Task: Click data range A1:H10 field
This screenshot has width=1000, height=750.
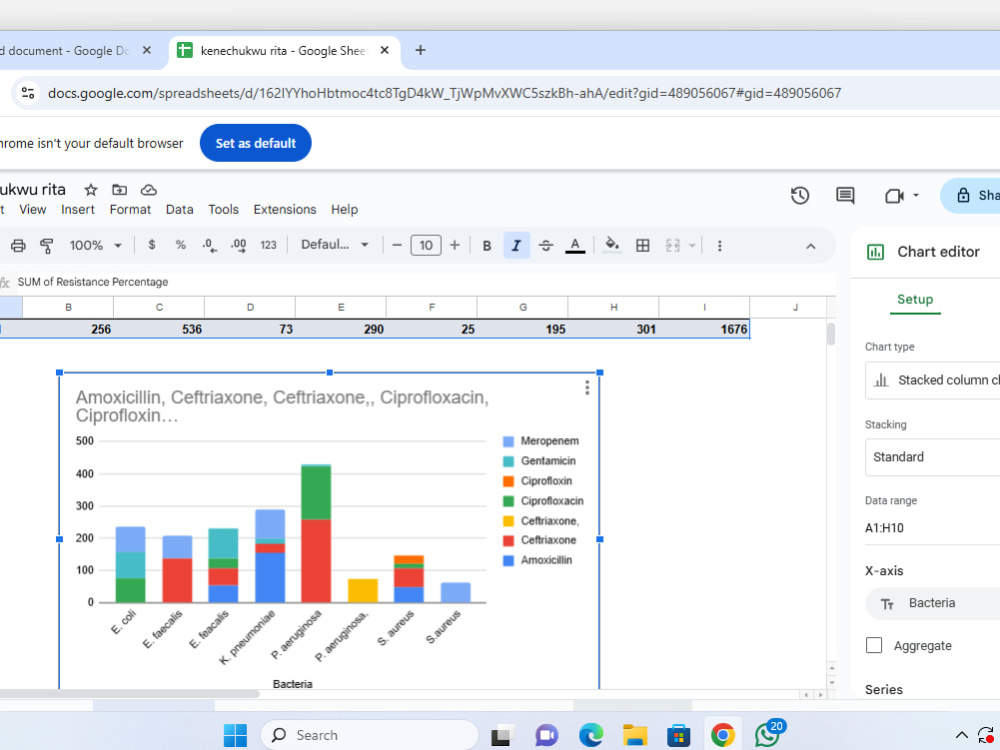Action: pyautogui.click(x=932, y=528)
